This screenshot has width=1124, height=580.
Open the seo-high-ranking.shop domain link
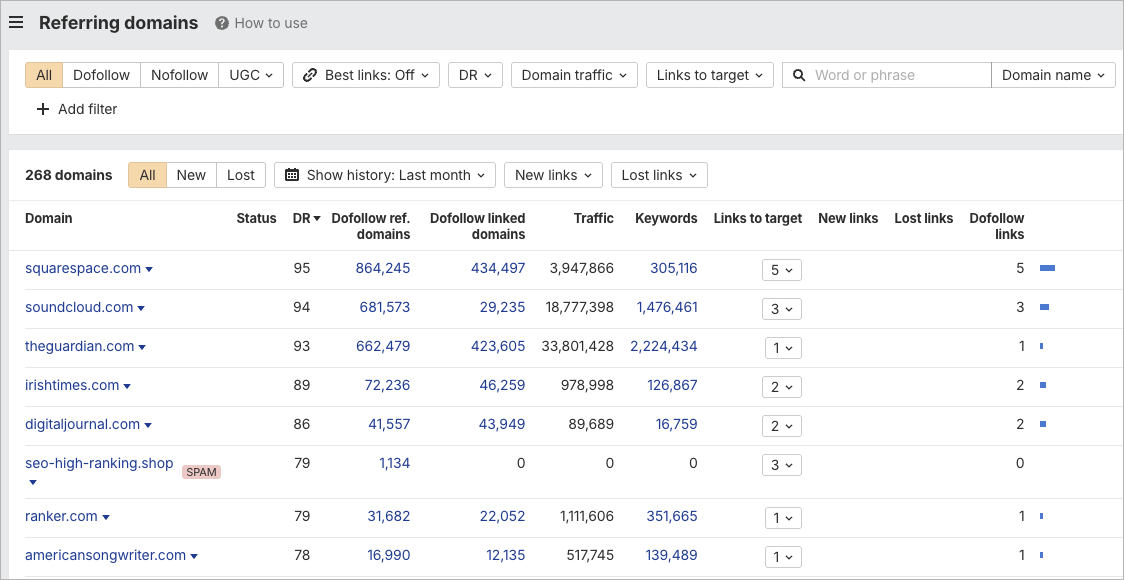[99, 463]
